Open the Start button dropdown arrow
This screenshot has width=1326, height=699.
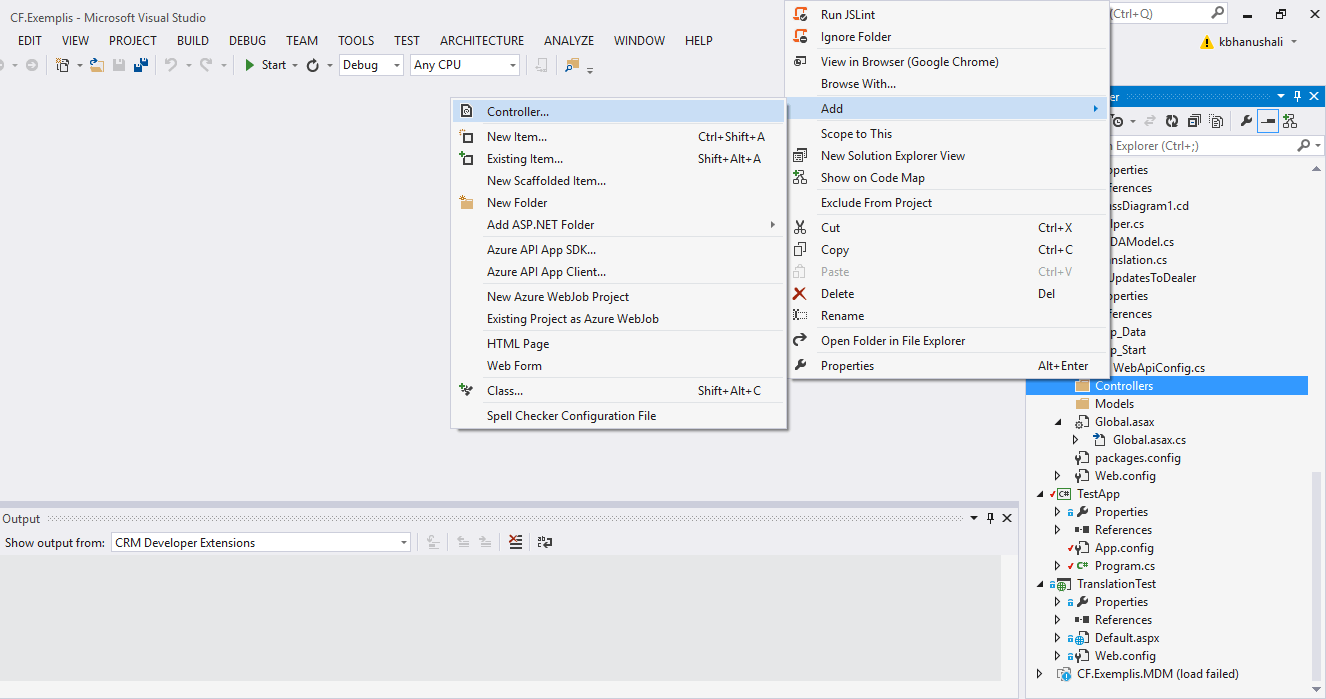(x=294, y=65)
